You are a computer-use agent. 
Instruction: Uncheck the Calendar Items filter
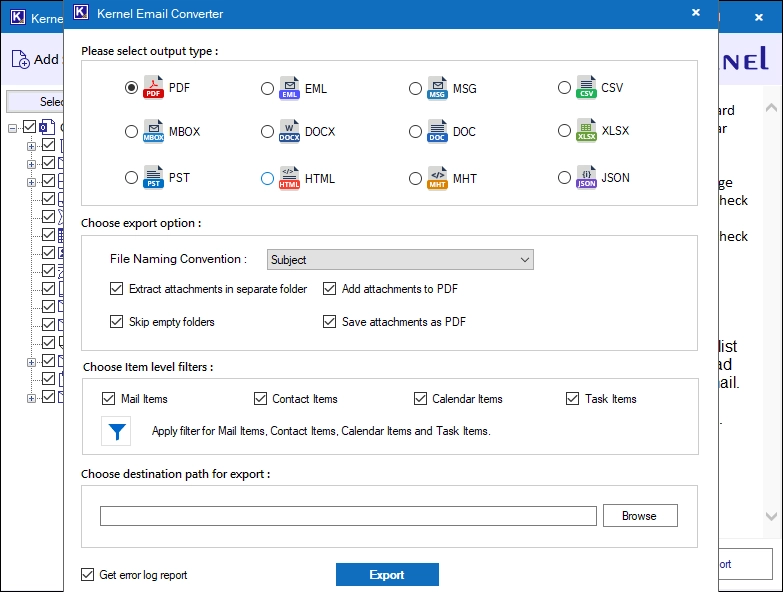420,398
